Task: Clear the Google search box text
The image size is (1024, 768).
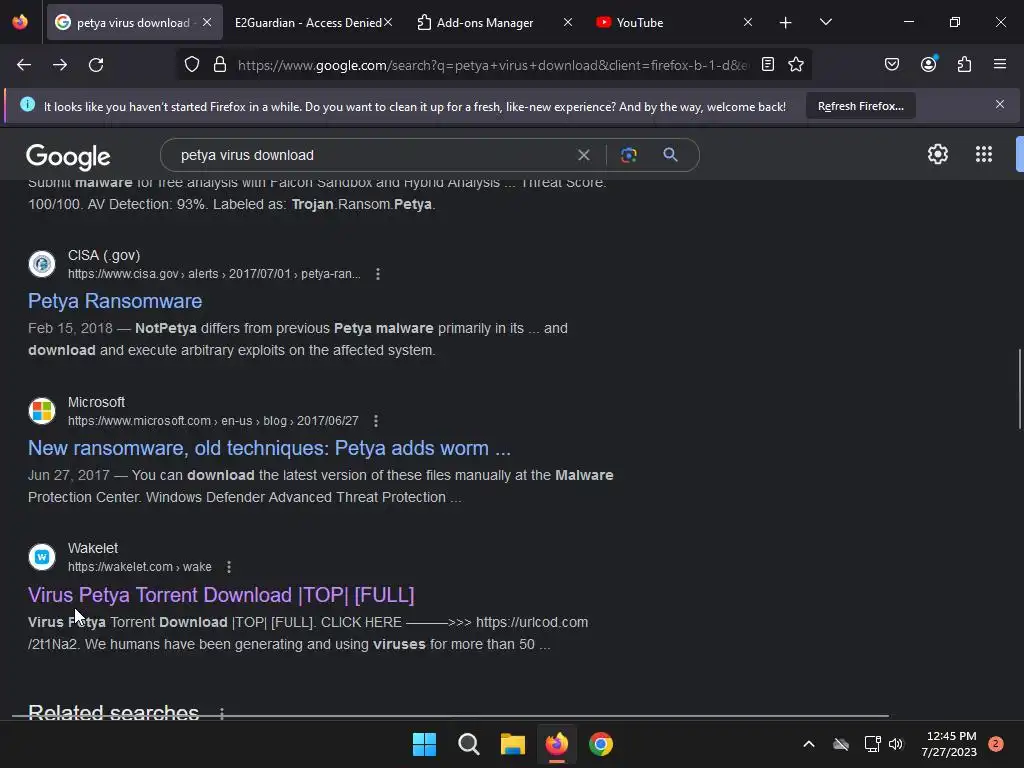Action: coord(584,155)
